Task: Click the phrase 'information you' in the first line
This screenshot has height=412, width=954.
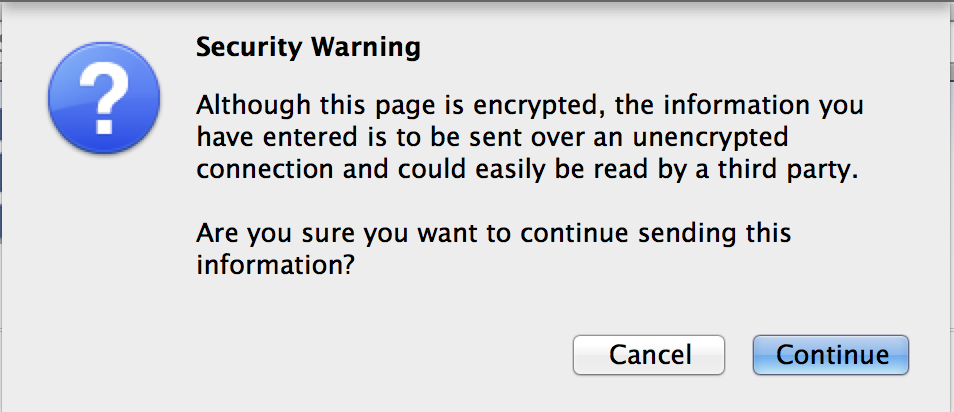Action: point(763,106)
